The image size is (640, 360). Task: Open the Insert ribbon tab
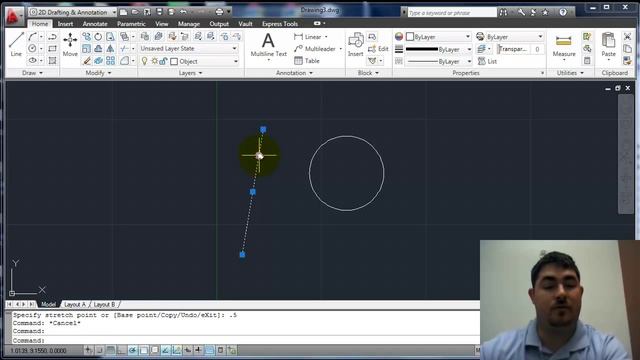pyautogui.click(x=65, y=24)
